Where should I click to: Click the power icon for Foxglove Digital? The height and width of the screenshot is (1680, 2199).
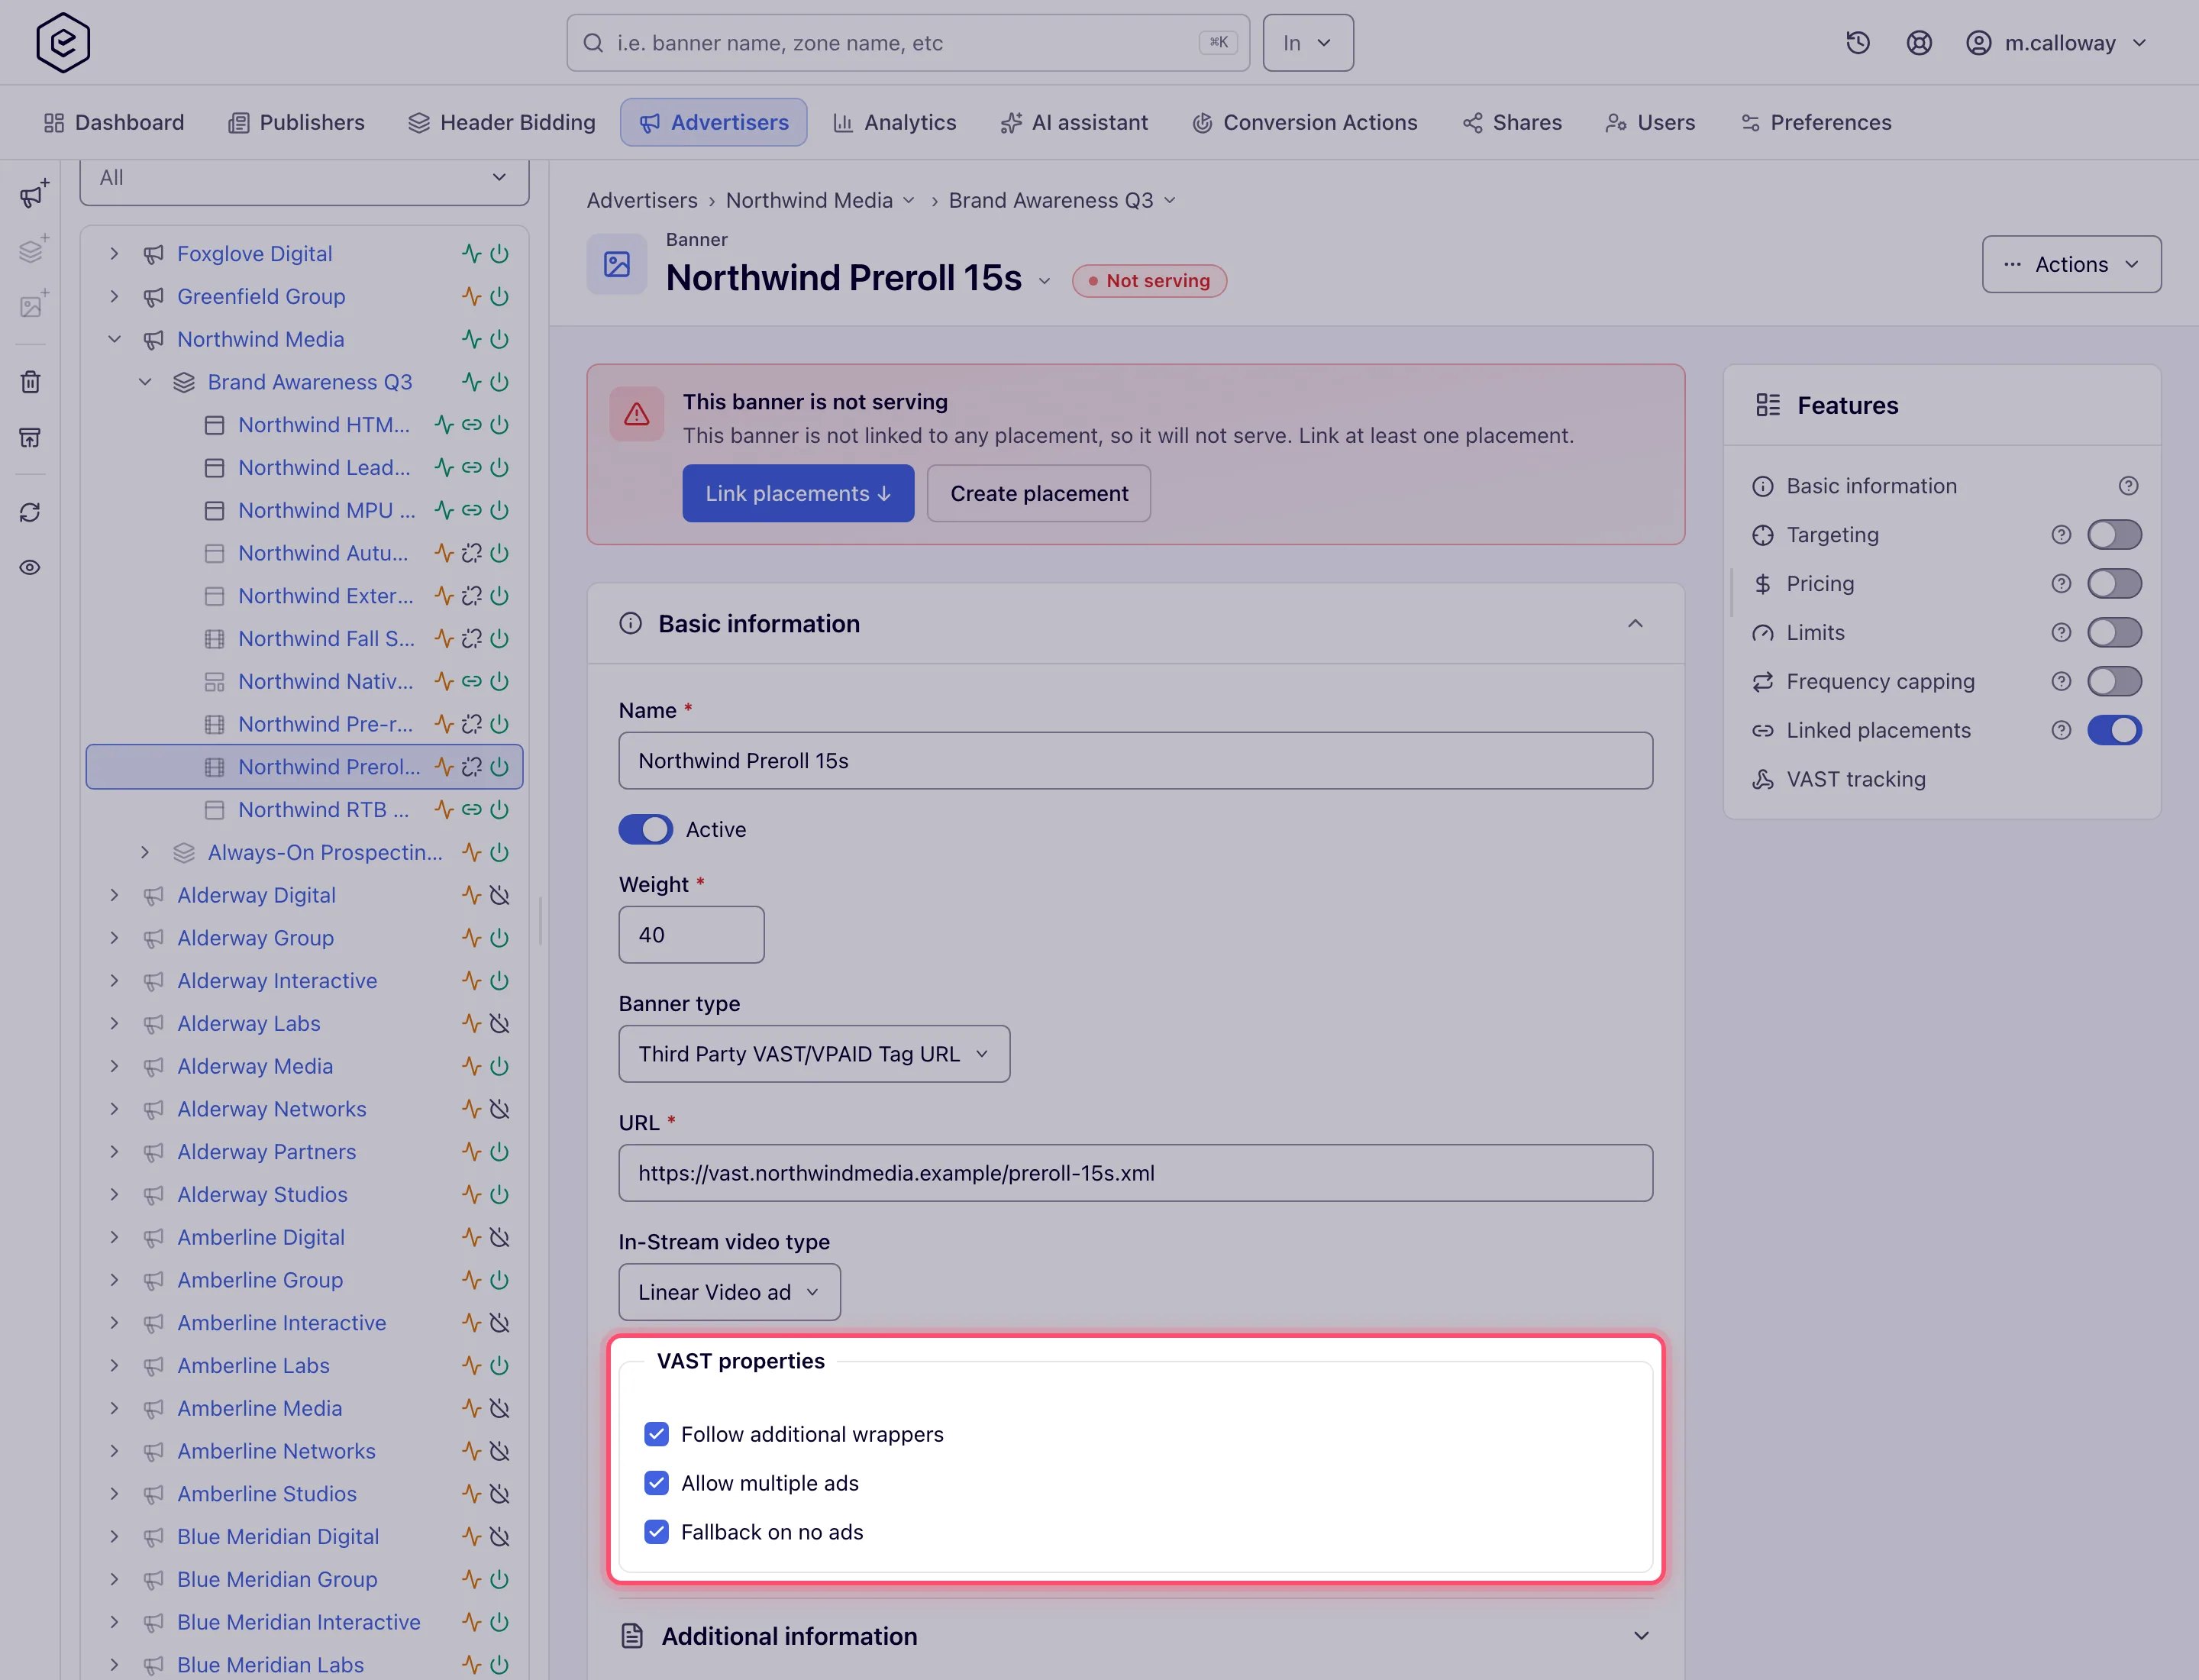click(500, 254)
